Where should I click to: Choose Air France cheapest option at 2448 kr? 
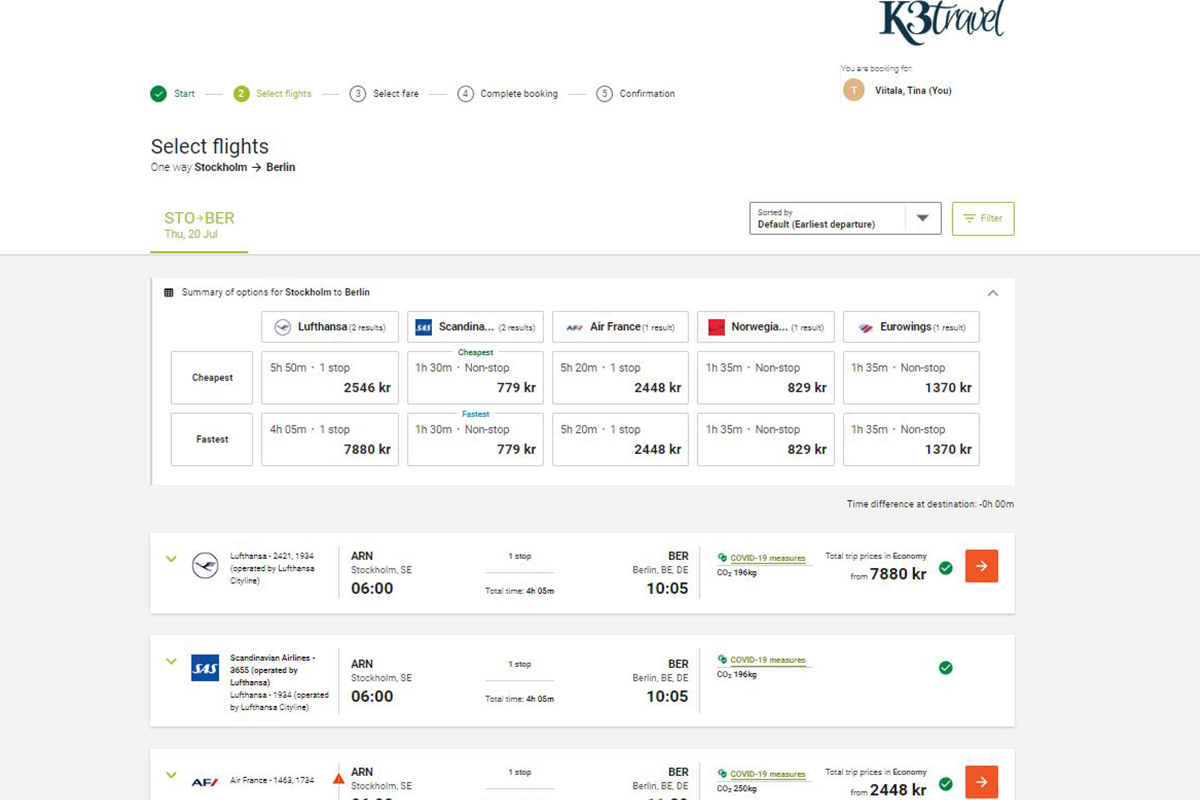click(621, 378)
